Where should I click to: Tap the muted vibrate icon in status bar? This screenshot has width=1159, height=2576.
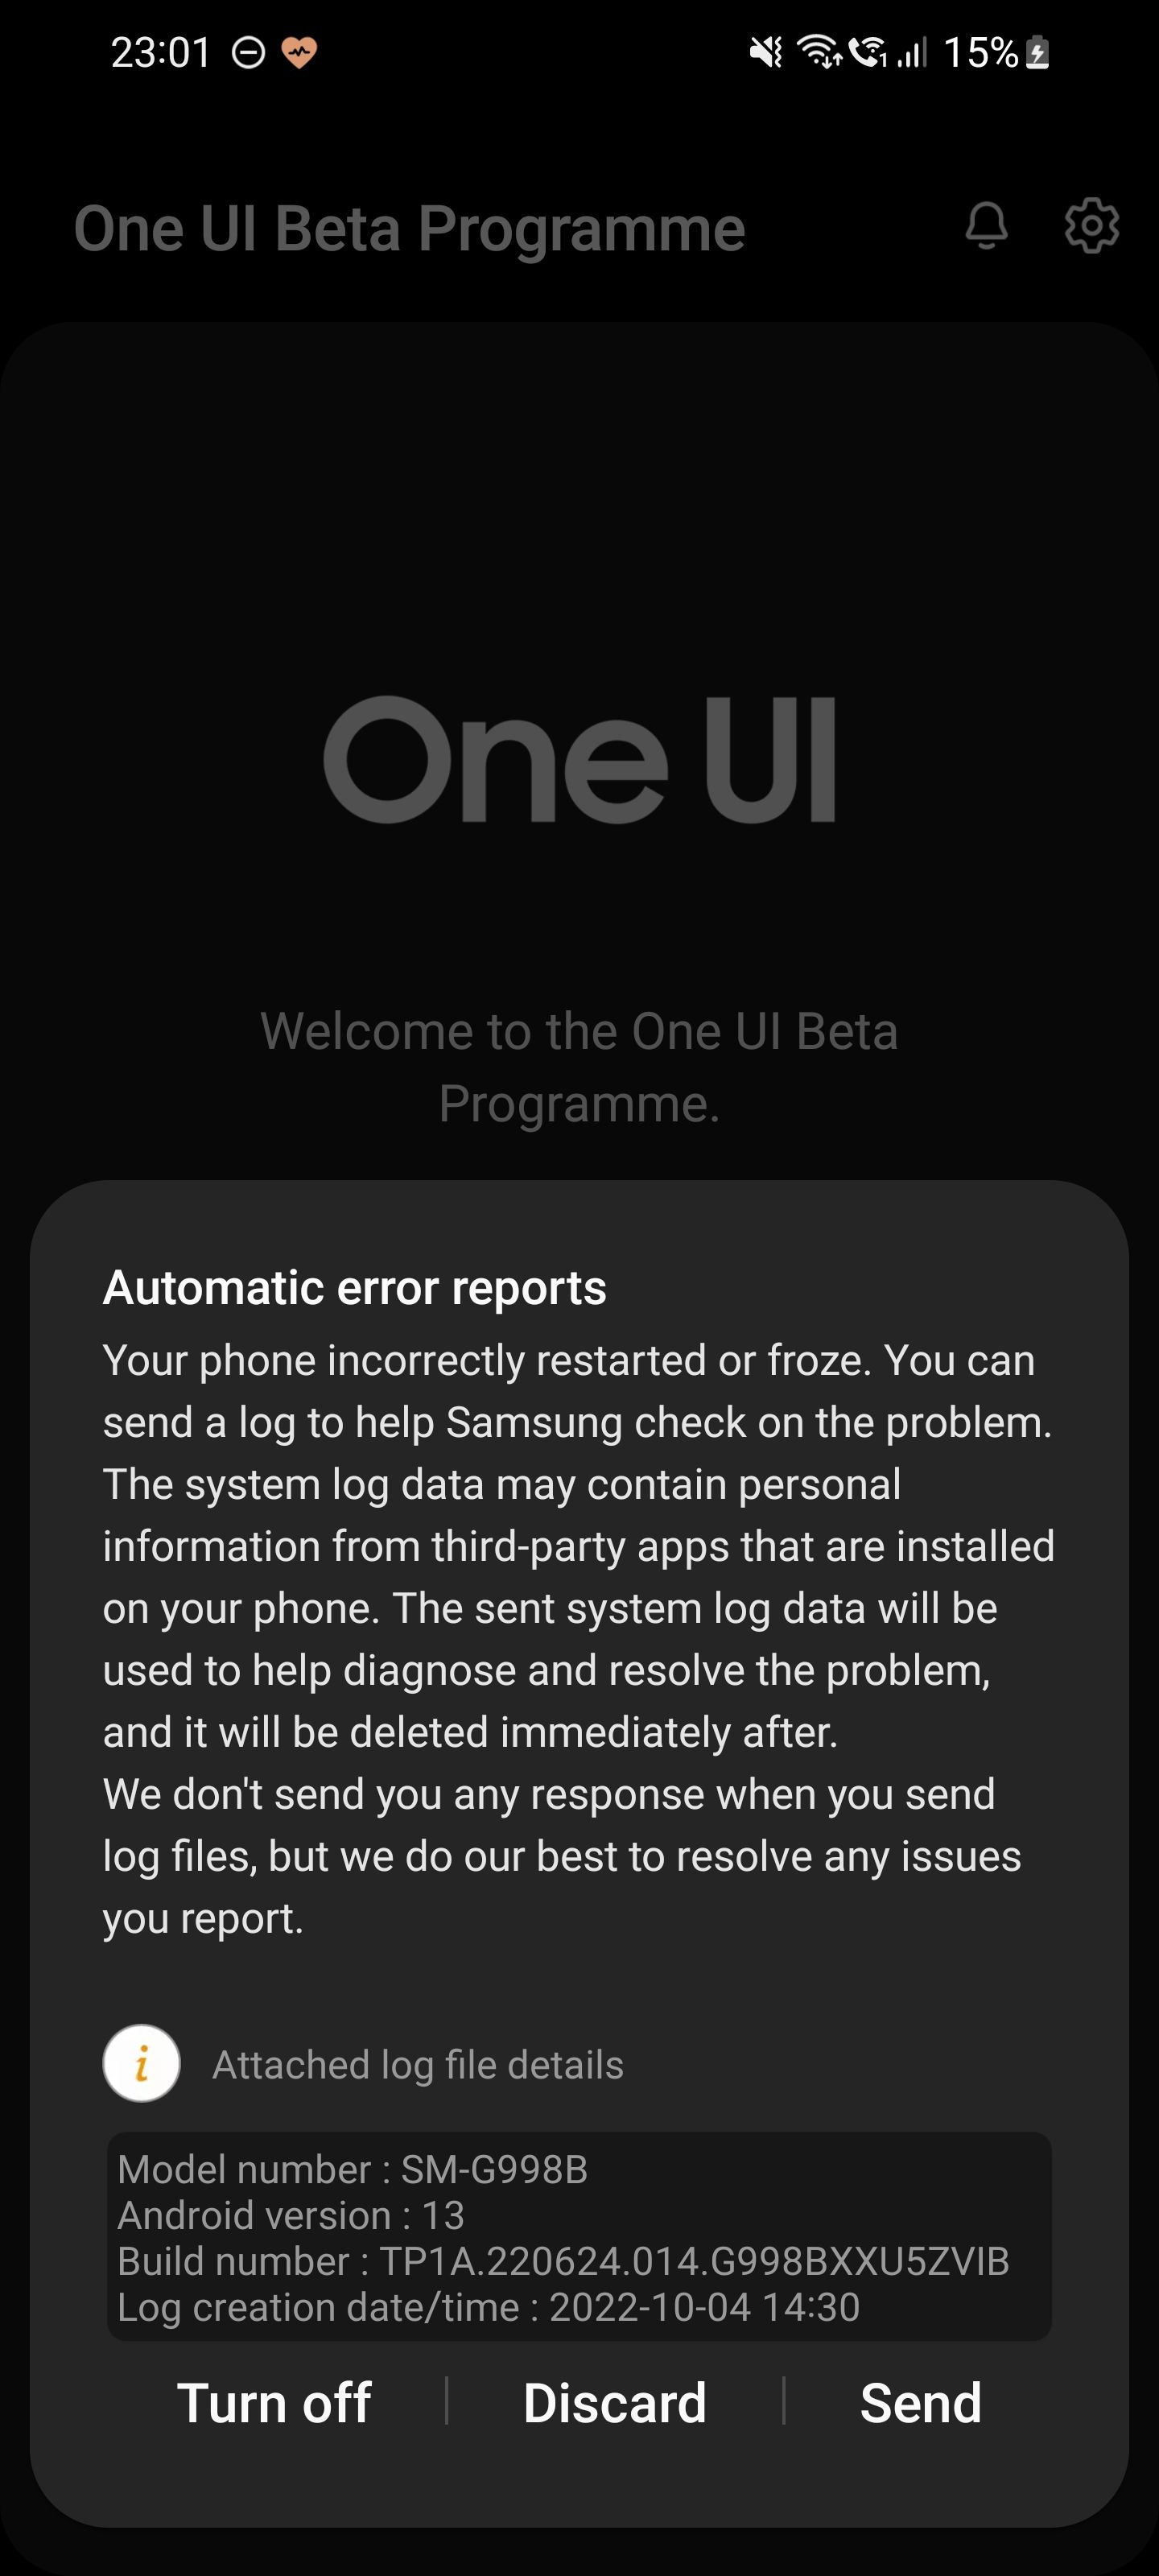(x=766, y=52)
